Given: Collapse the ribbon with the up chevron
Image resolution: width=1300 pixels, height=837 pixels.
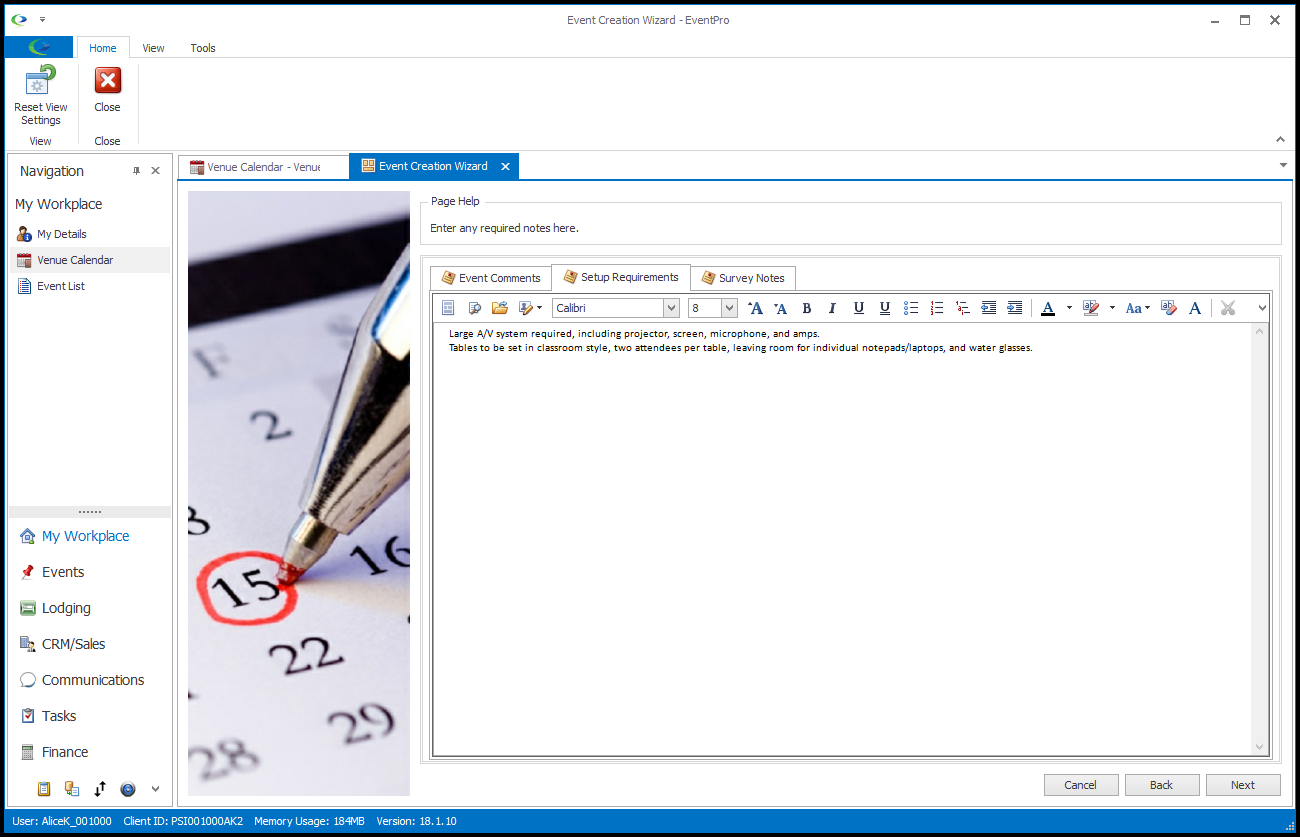Looking at the screenshot, I should point(1280,140).
